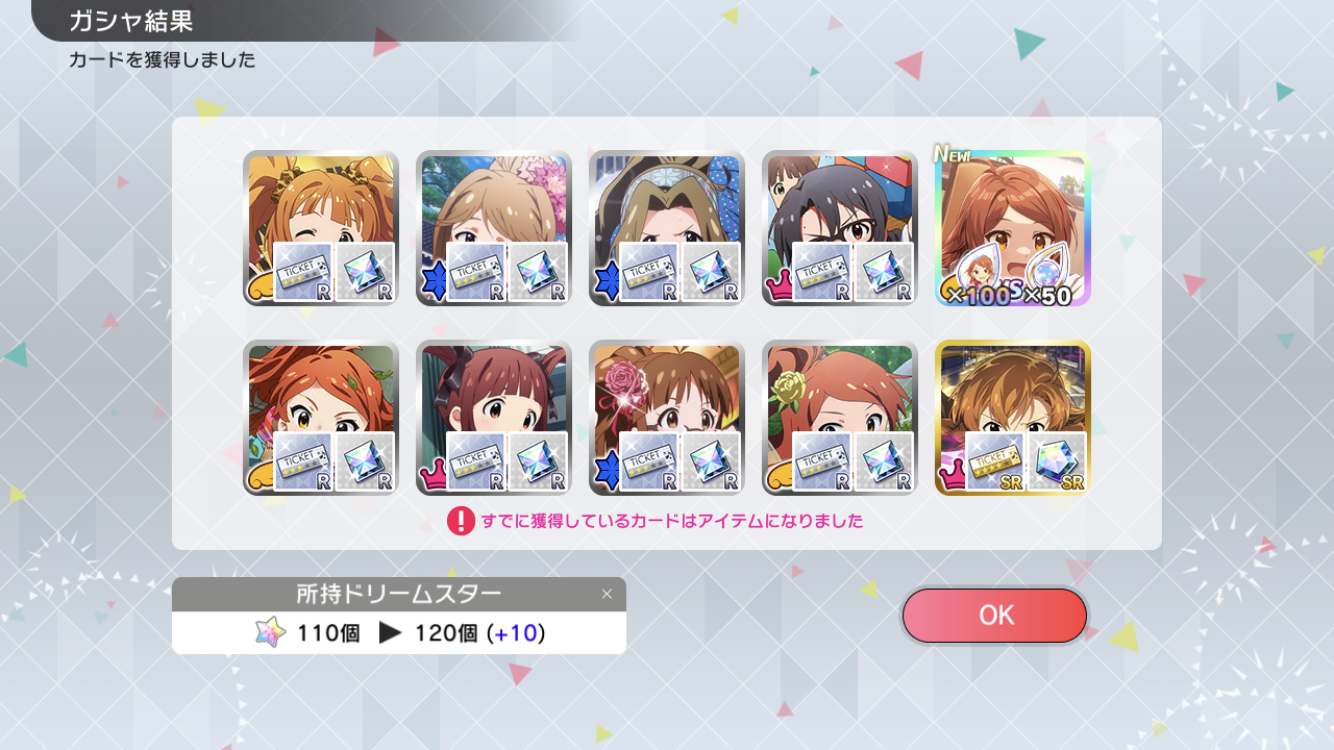The width and height of the screenshot is (1334, 750).
Task: Select the NEW rainbow-framed SSR card
Action: (1012, 228)
